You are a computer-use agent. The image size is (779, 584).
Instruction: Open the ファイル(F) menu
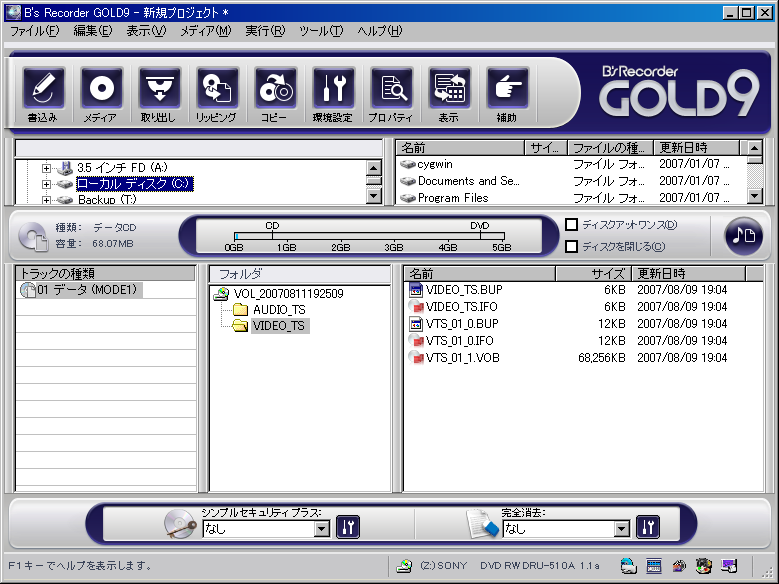point(35,31)
